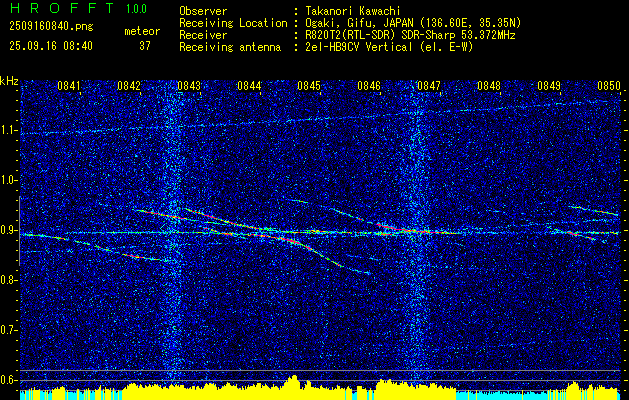Click location Ogaki, Gifu, JAPAN text

pos(413,23)
